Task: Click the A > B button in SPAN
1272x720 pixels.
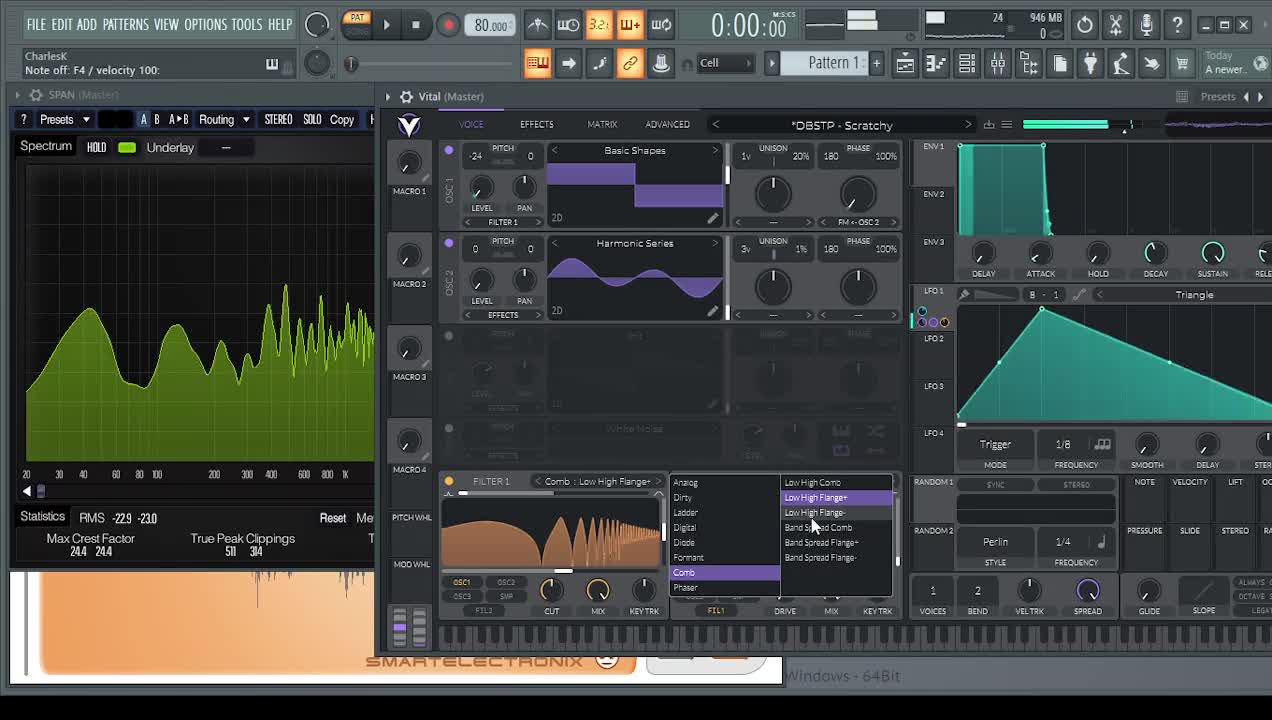Action: point(178,120)
